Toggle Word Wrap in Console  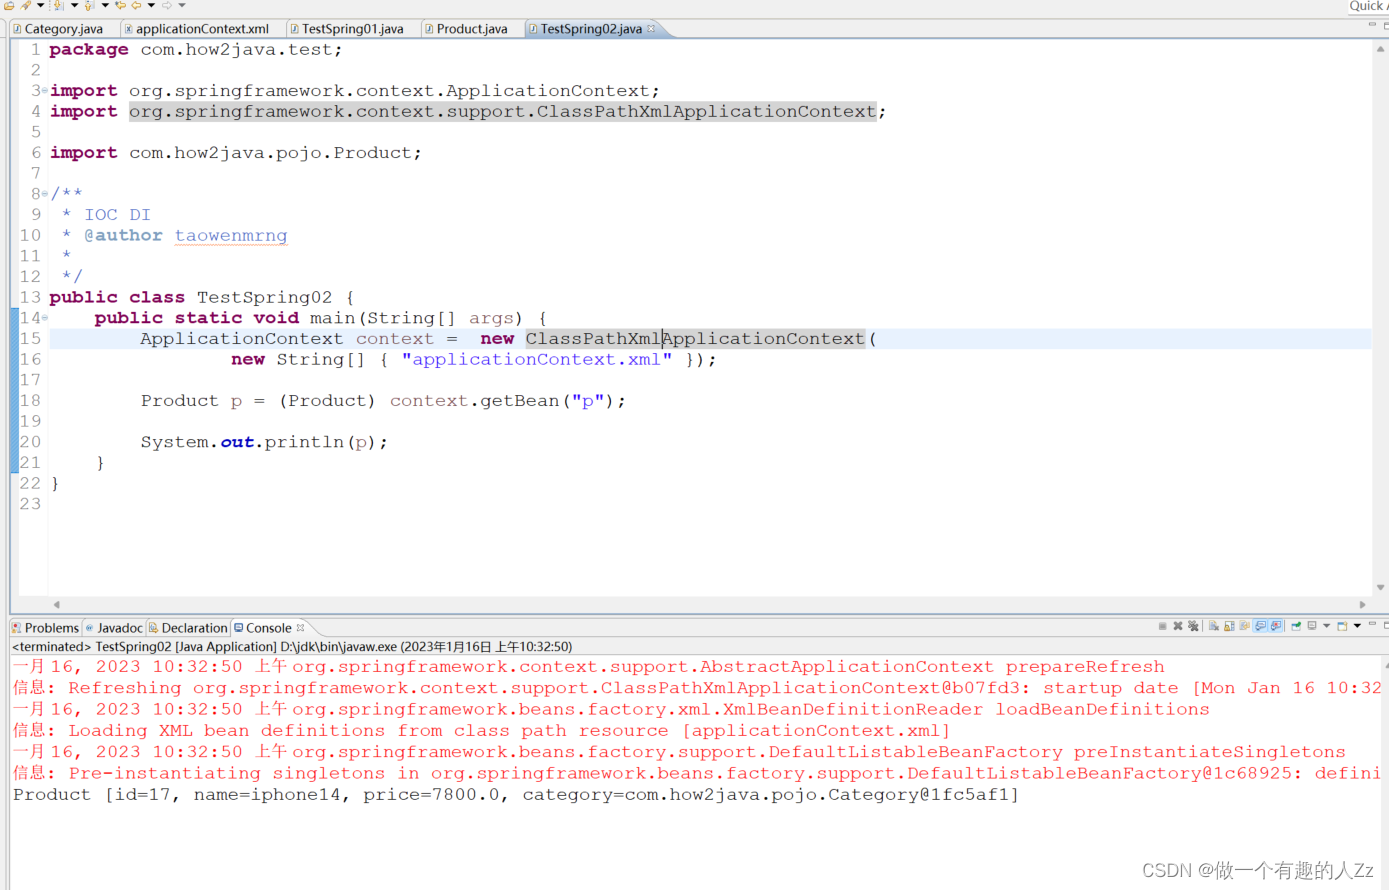[x=1244, y=626]
